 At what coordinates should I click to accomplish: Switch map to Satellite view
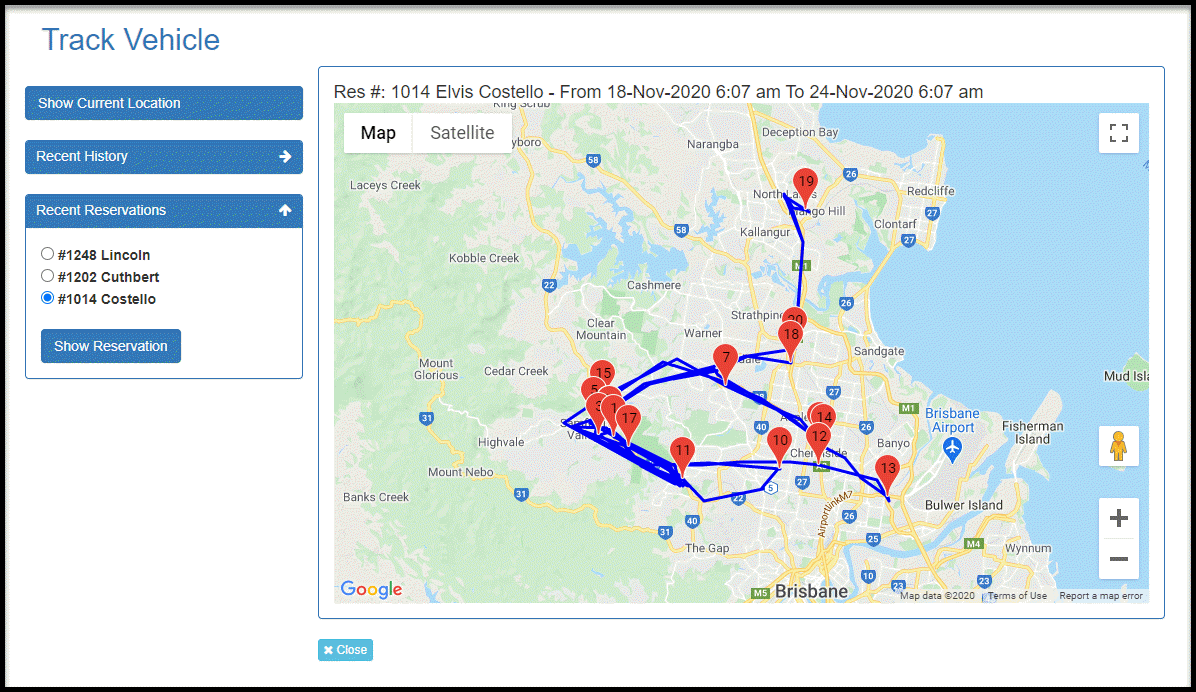coord(462,133)
